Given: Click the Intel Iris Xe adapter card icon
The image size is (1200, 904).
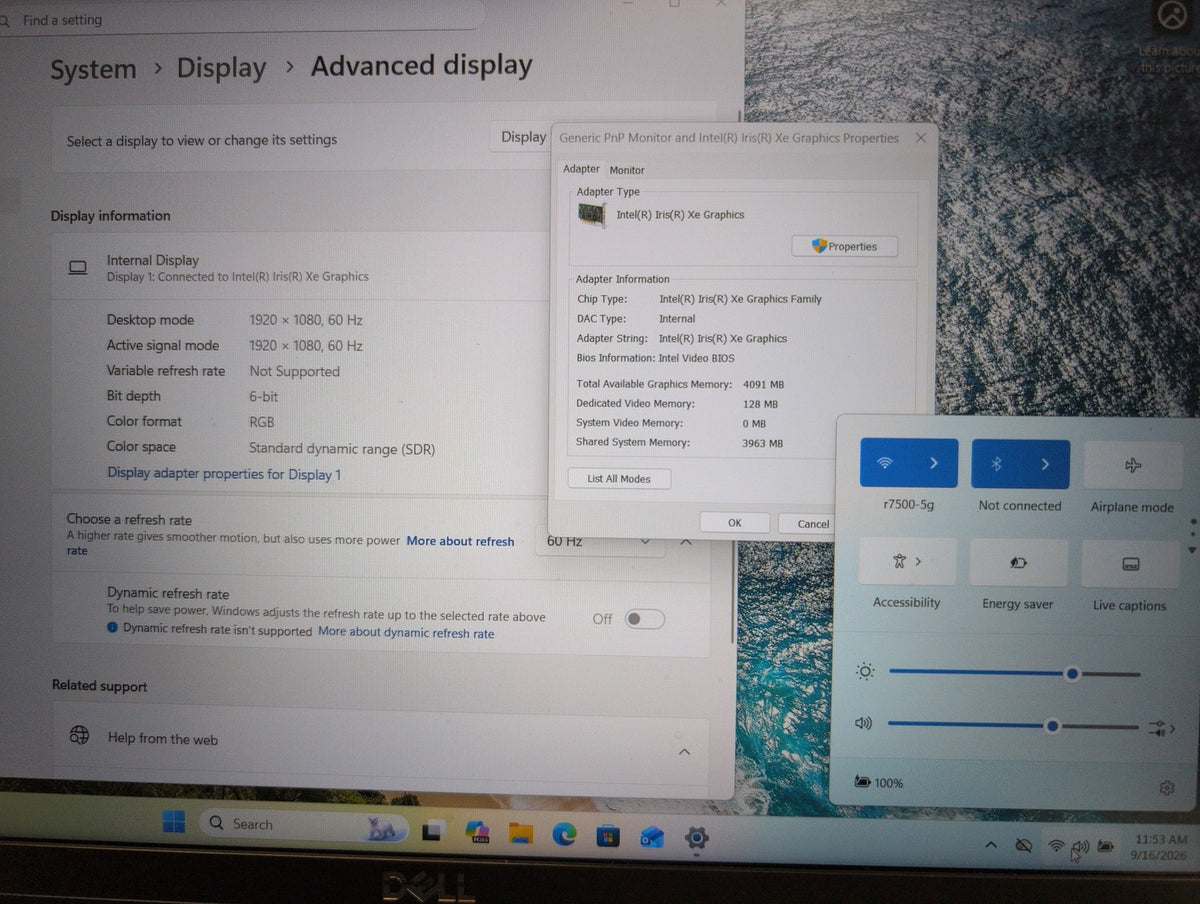Looking at the screenshot, I should (x=592, y=215).
